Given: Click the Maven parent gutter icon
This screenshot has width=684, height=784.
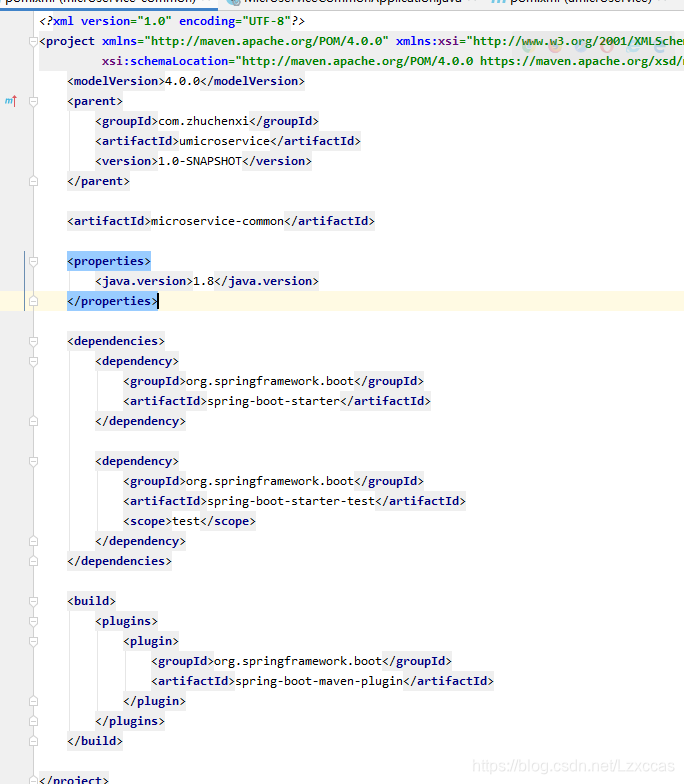Looking at the screenshot, I should [x=11, y=101].
